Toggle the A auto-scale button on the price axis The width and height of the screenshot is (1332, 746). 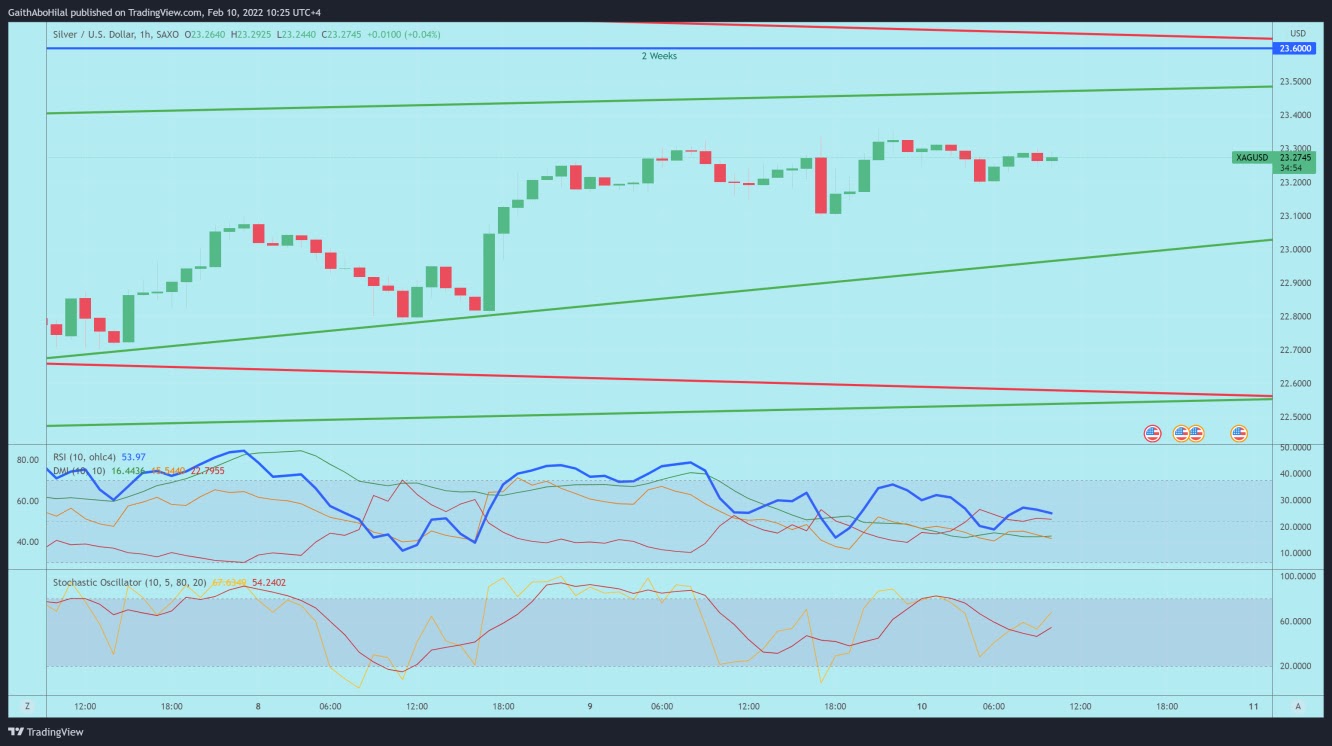[1297, 706]
